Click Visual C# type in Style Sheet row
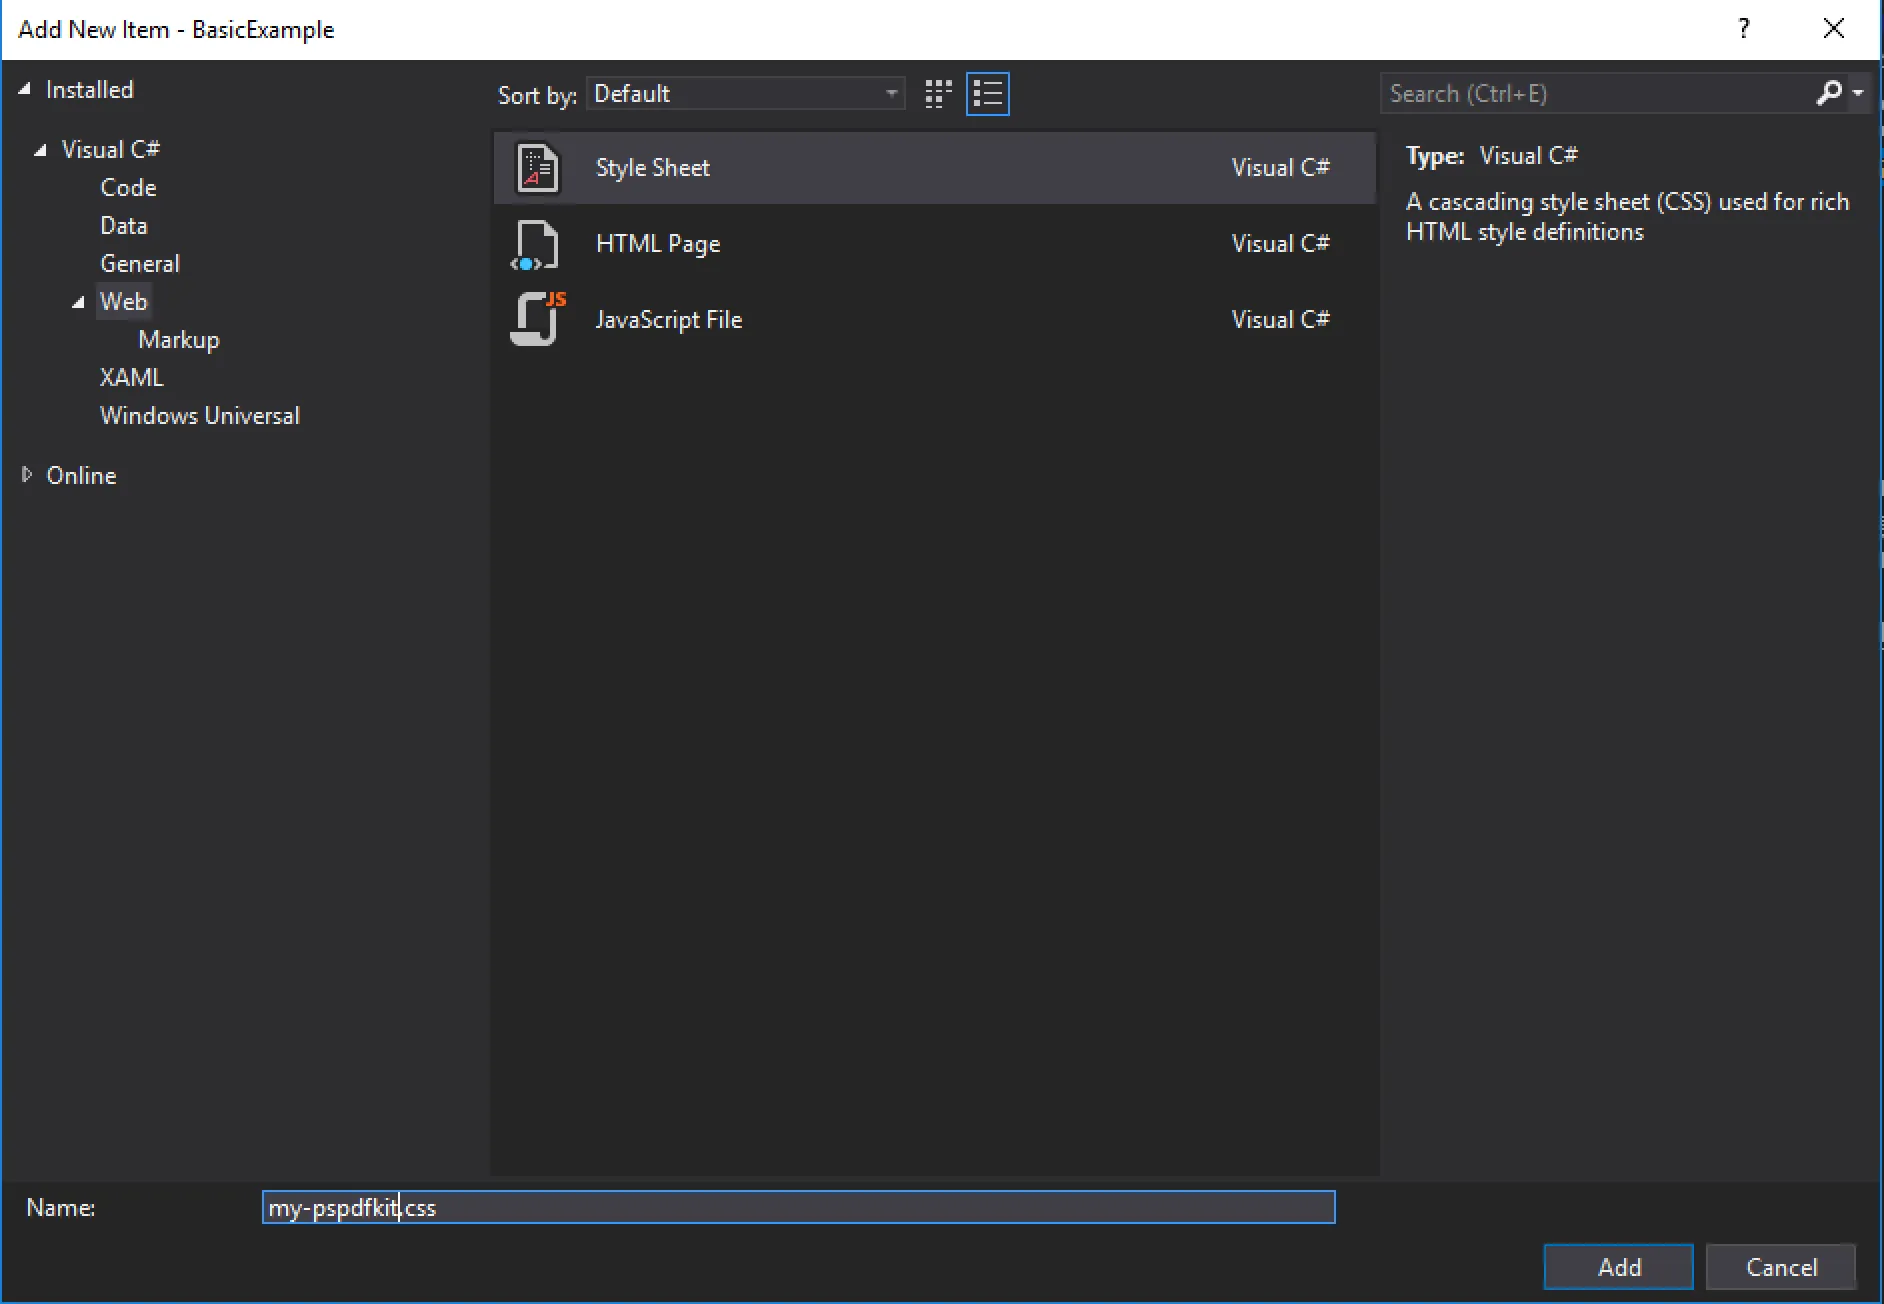 pos(1281,168)
